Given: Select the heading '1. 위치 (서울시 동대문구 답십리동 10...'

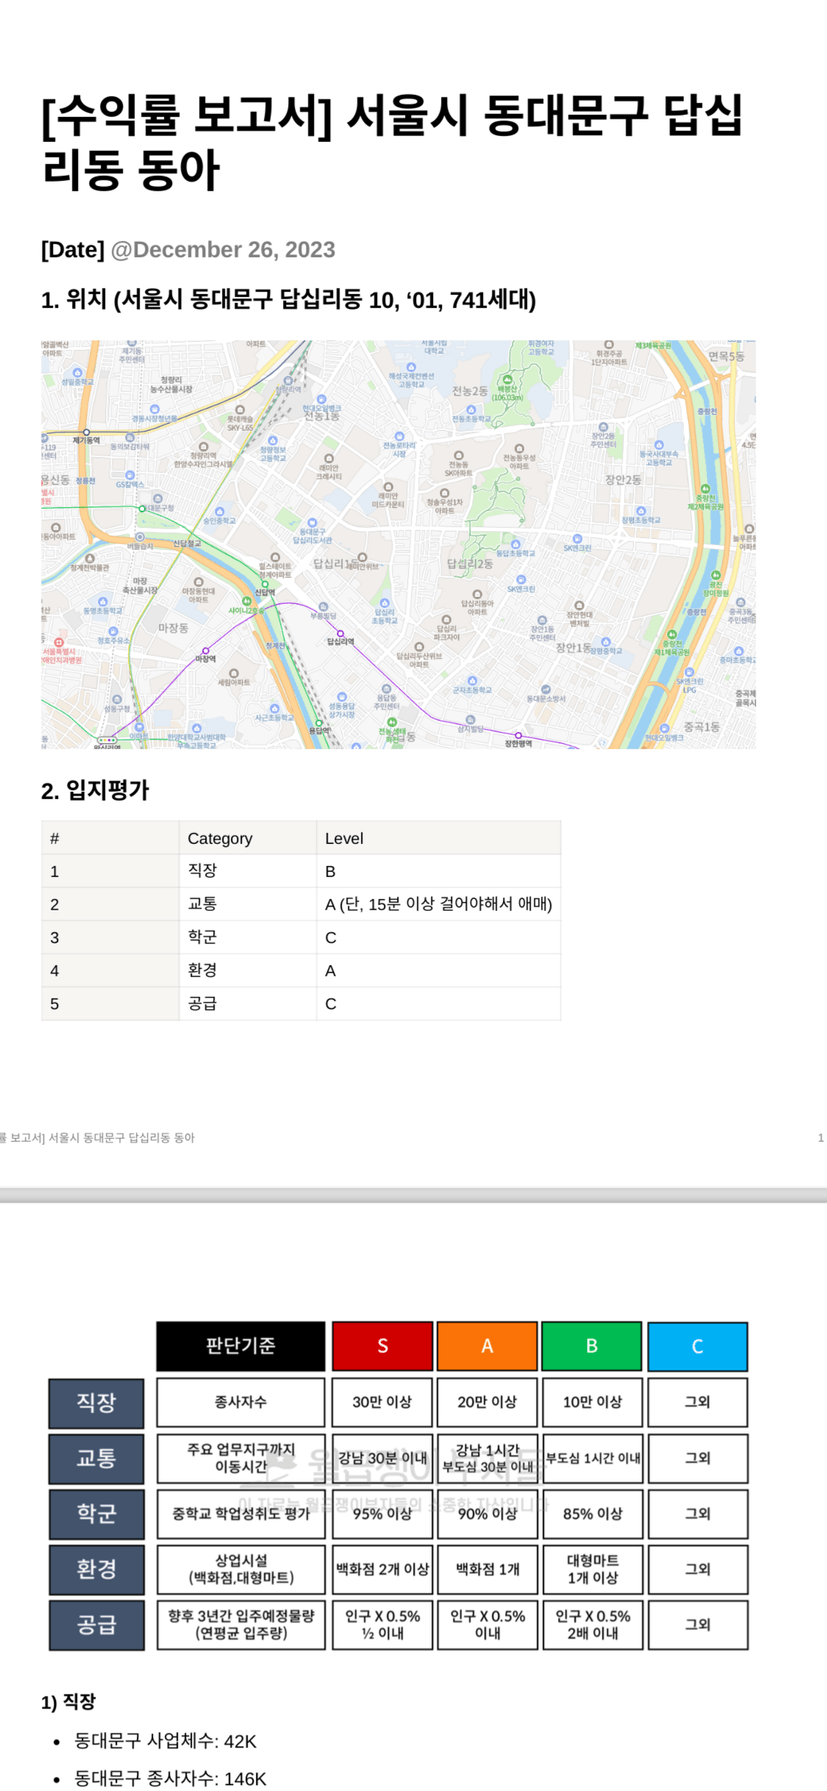Looking at the screenshot, I should click(x=288, y=300).
